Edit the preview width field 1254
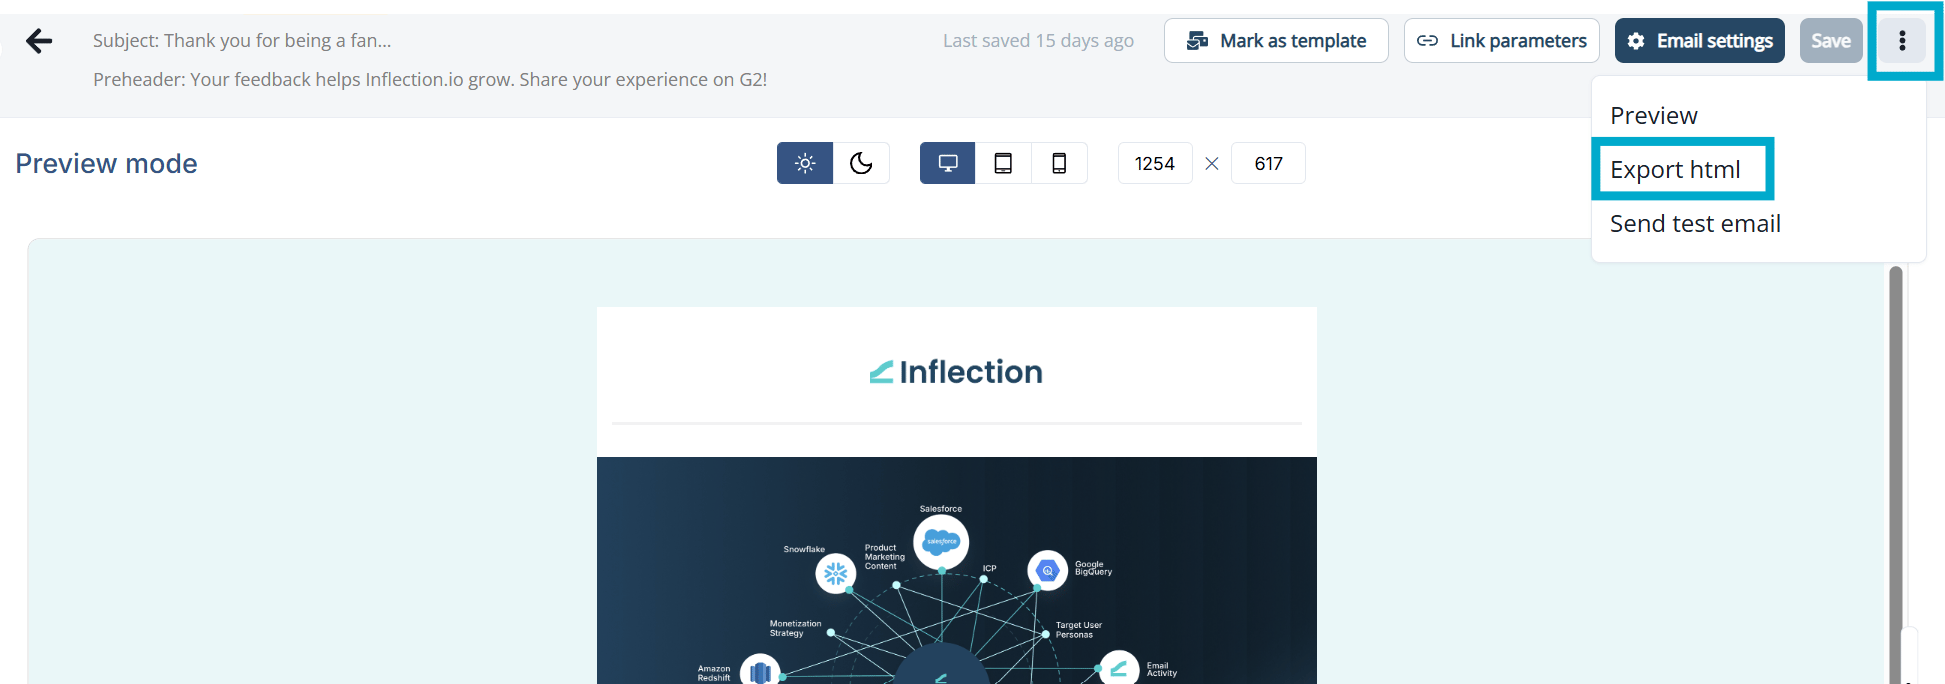 1155,163
